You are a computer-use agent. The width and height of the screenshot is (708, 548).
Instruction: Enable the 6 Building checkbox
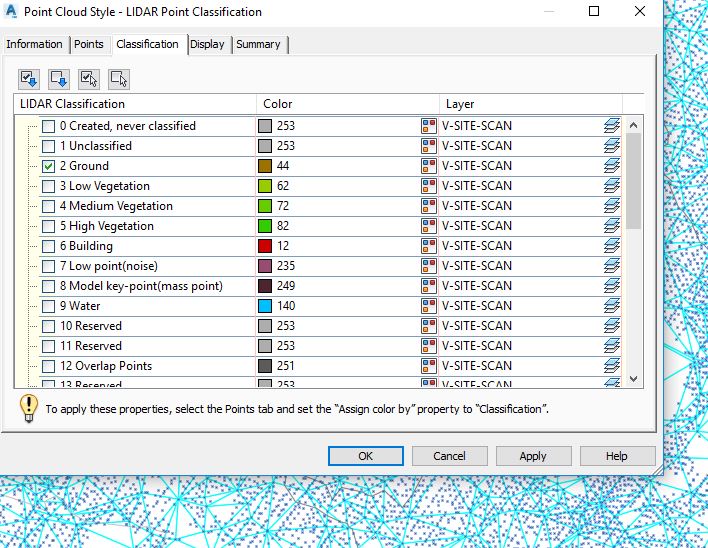(x=48, y=246)
